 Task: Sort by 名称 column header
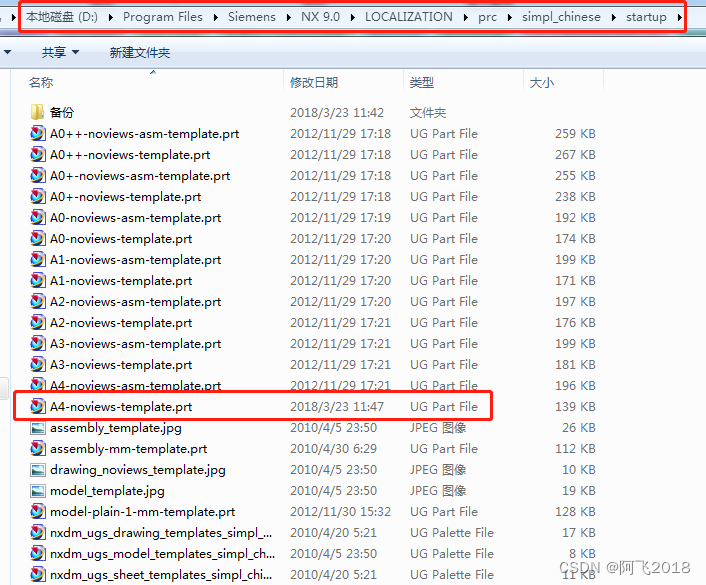coord(41,82)
